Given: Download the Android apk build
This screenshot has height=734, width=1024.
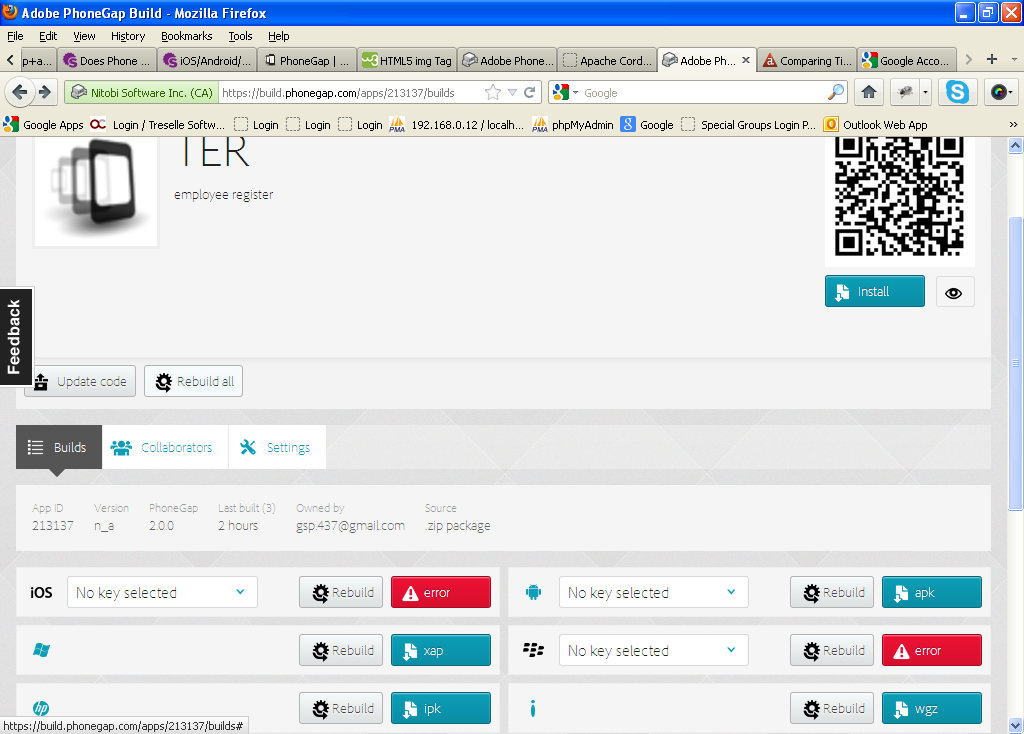Looking at the screenshot, I should point(931,593).
